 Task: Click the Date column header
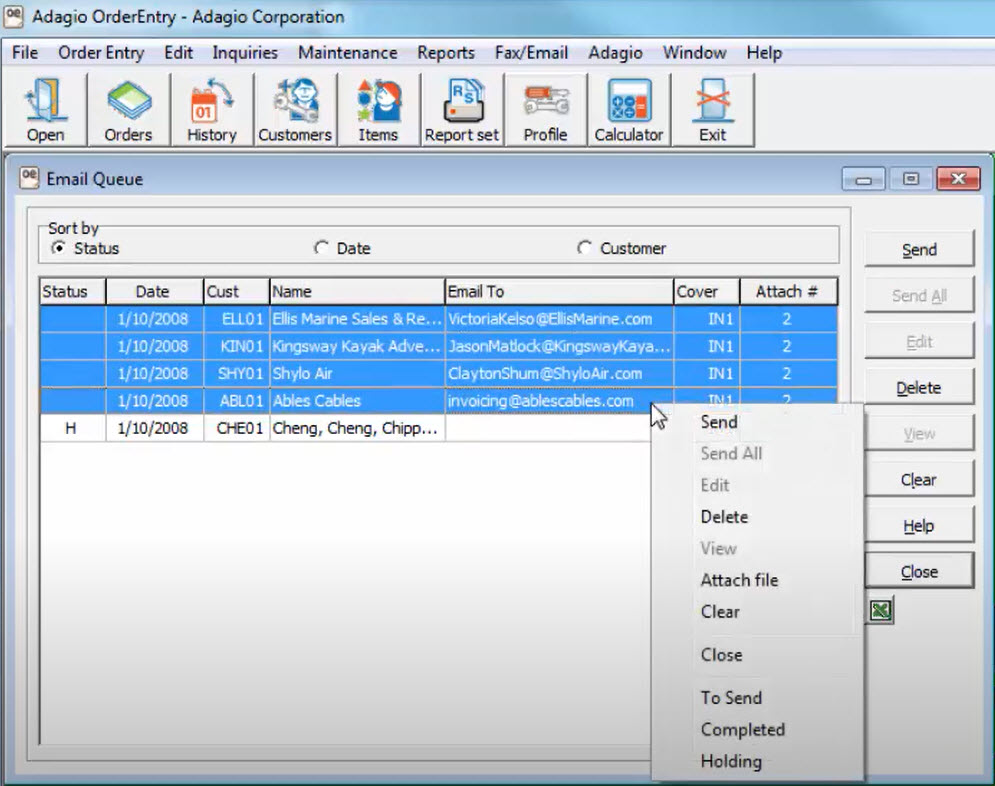(154, 291)
